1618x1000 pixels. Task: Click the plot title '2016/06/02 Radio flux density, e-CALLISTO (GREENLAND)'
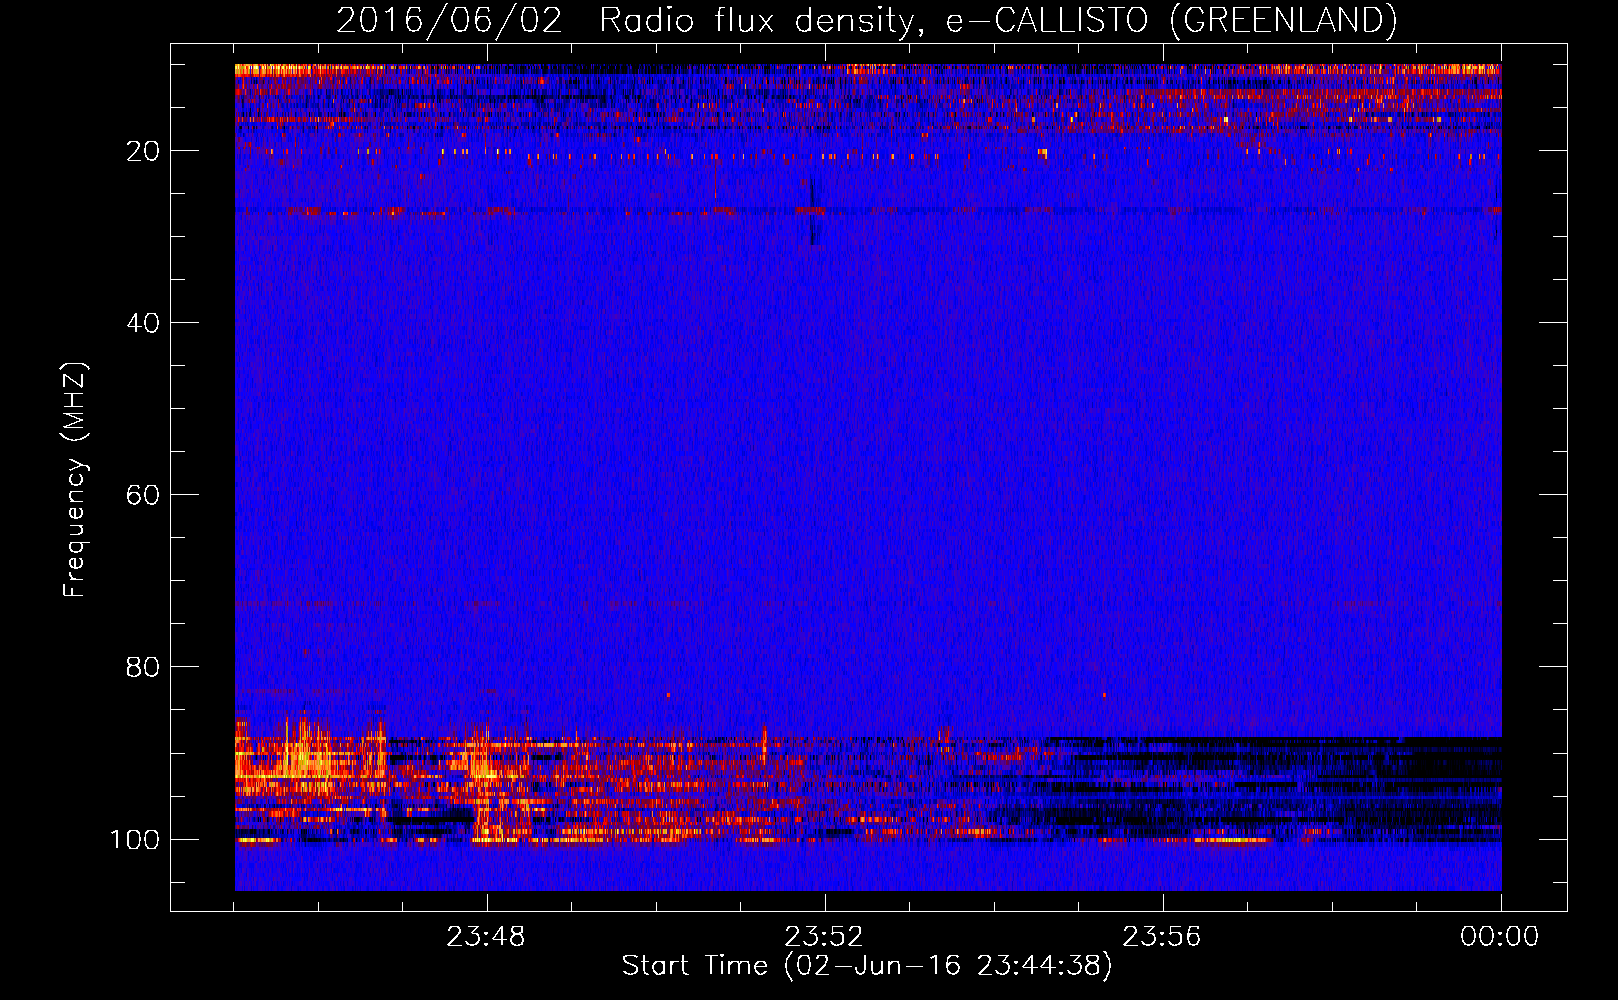click(866, 20)
